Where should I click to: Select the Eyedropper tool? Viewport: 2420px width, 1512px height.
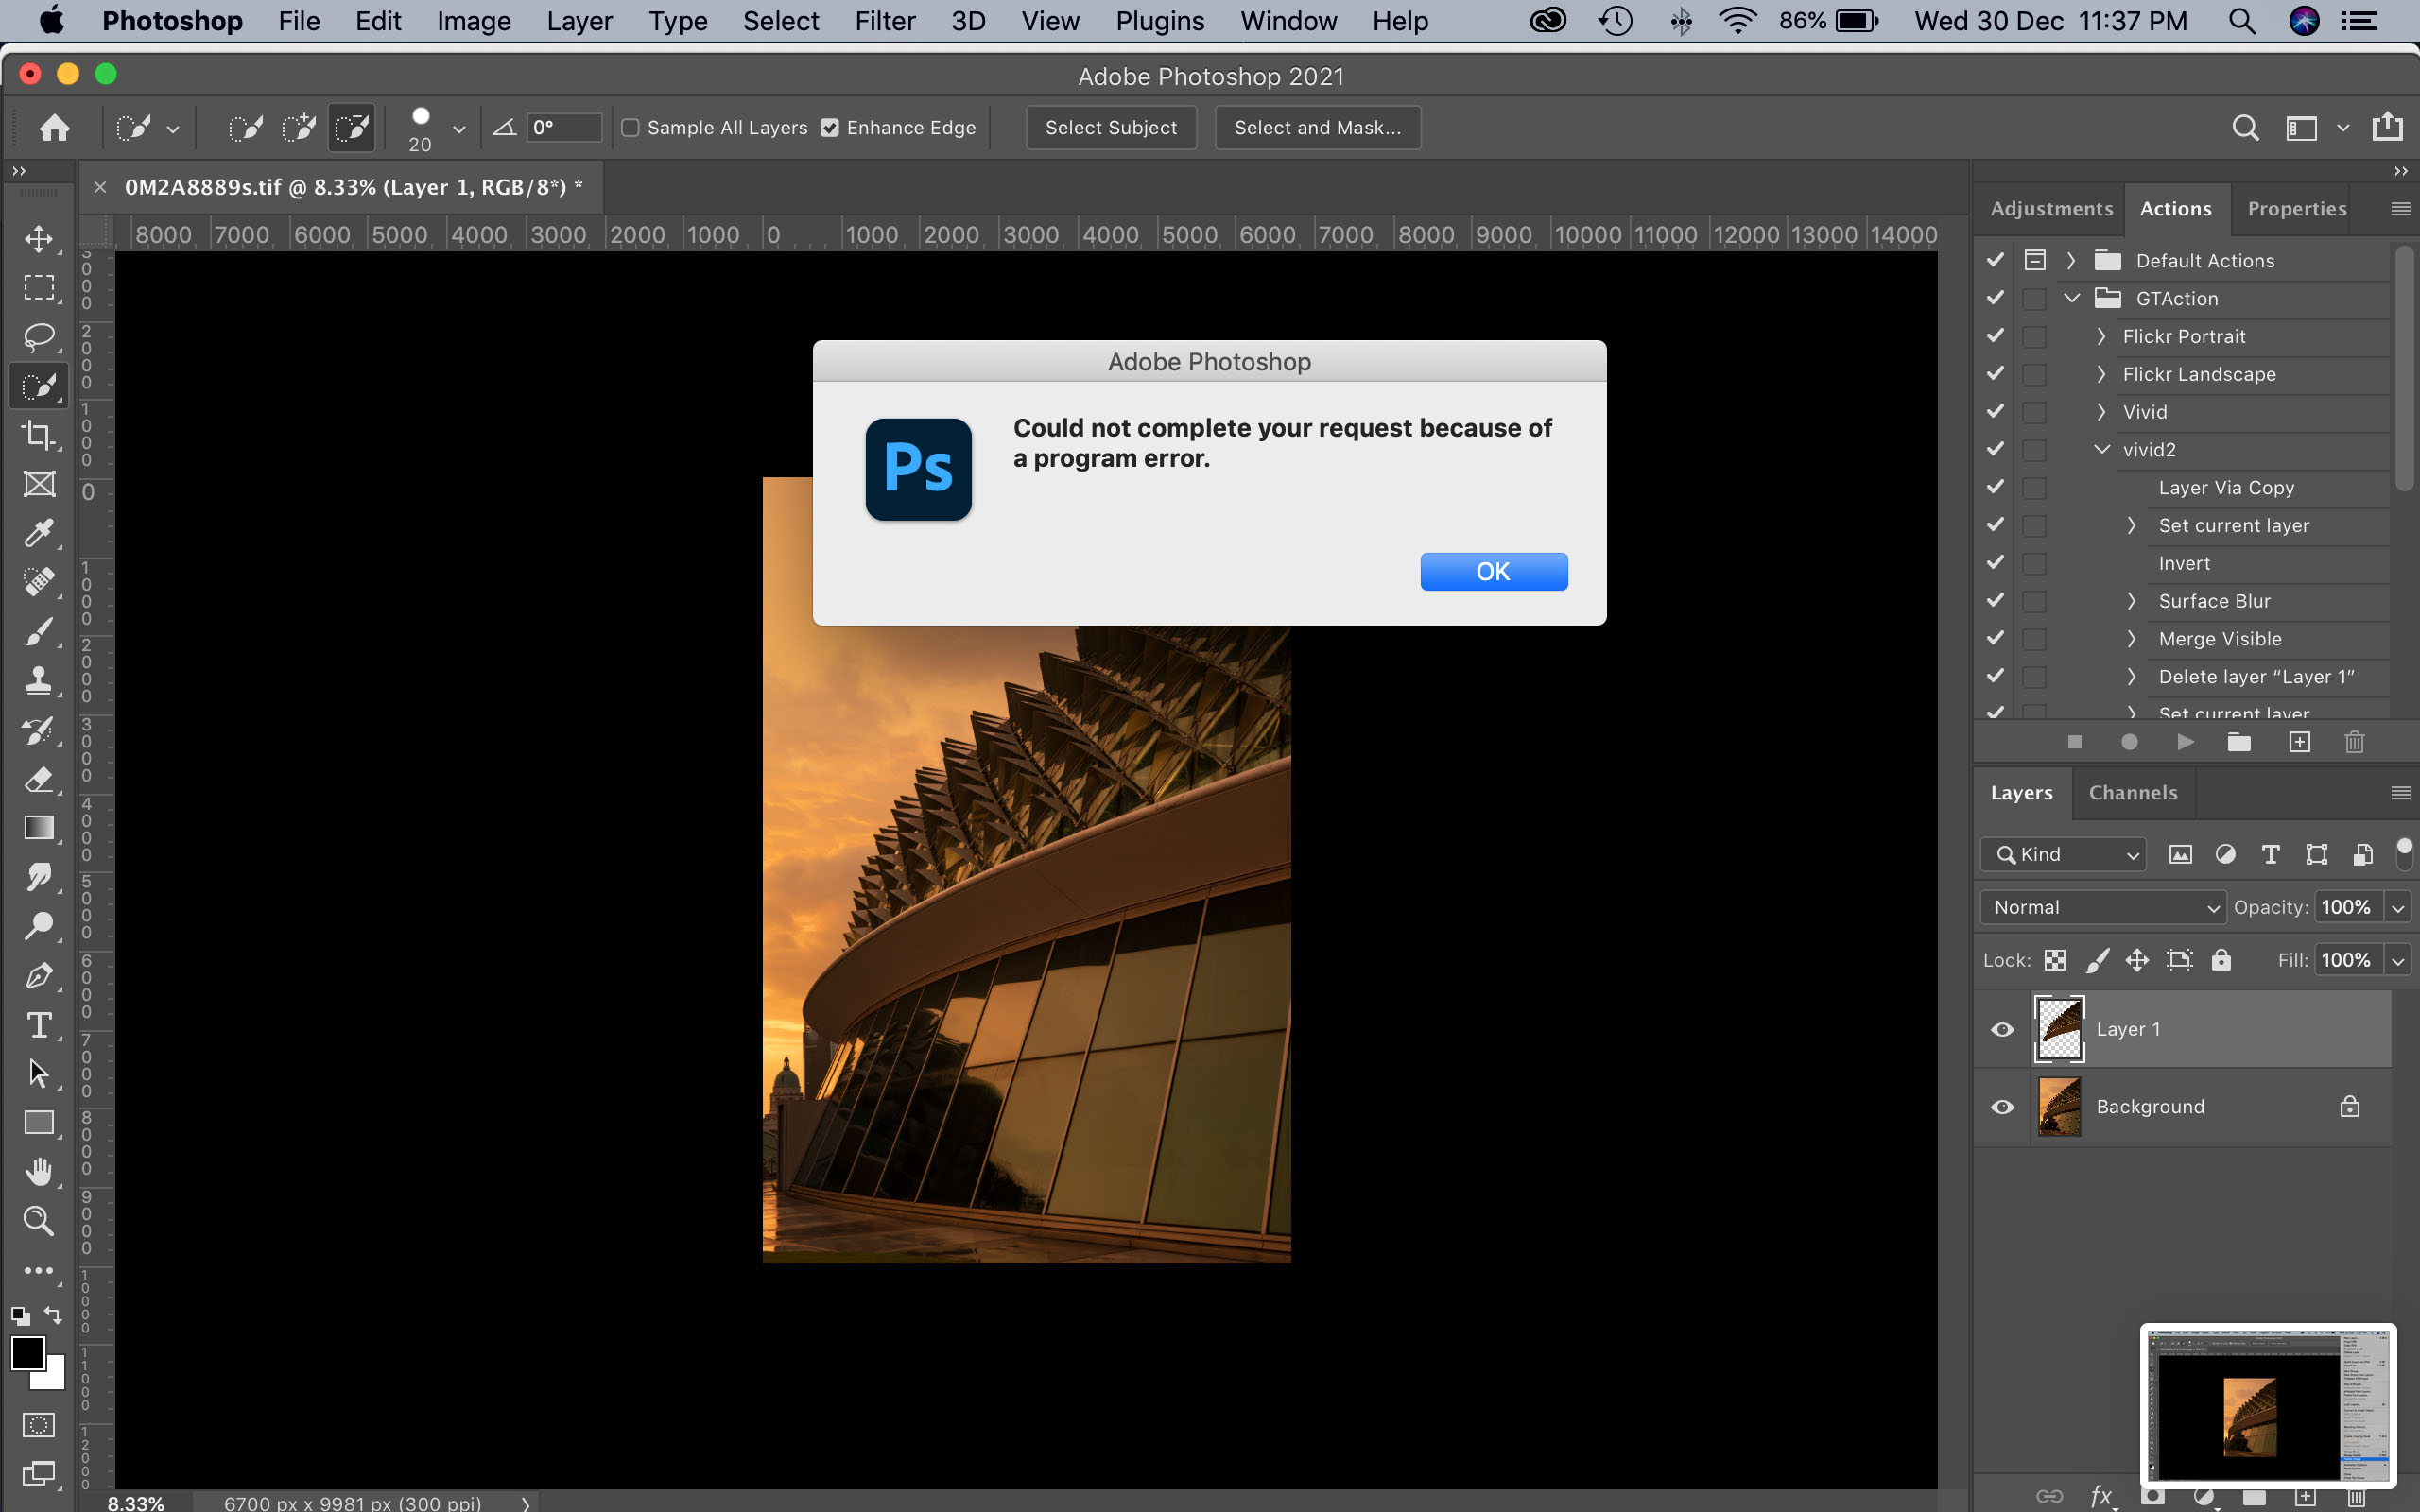click(x=39, y=532)
